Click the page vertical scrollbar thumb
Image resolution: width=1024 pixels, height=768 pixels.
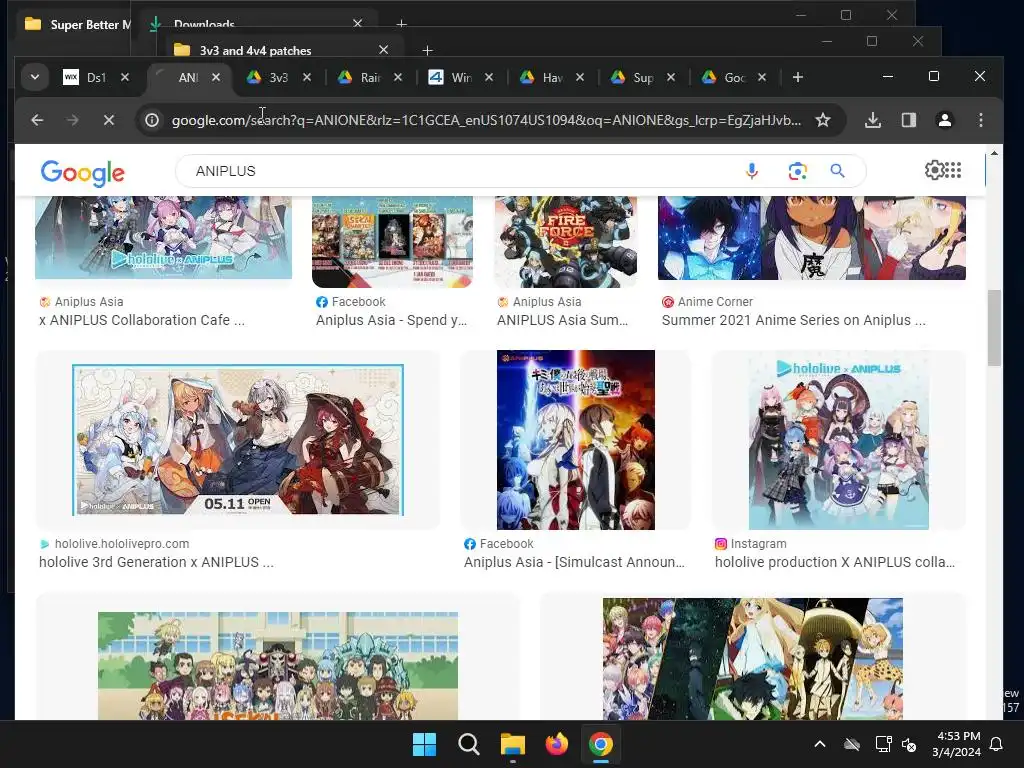coord(994,328)
